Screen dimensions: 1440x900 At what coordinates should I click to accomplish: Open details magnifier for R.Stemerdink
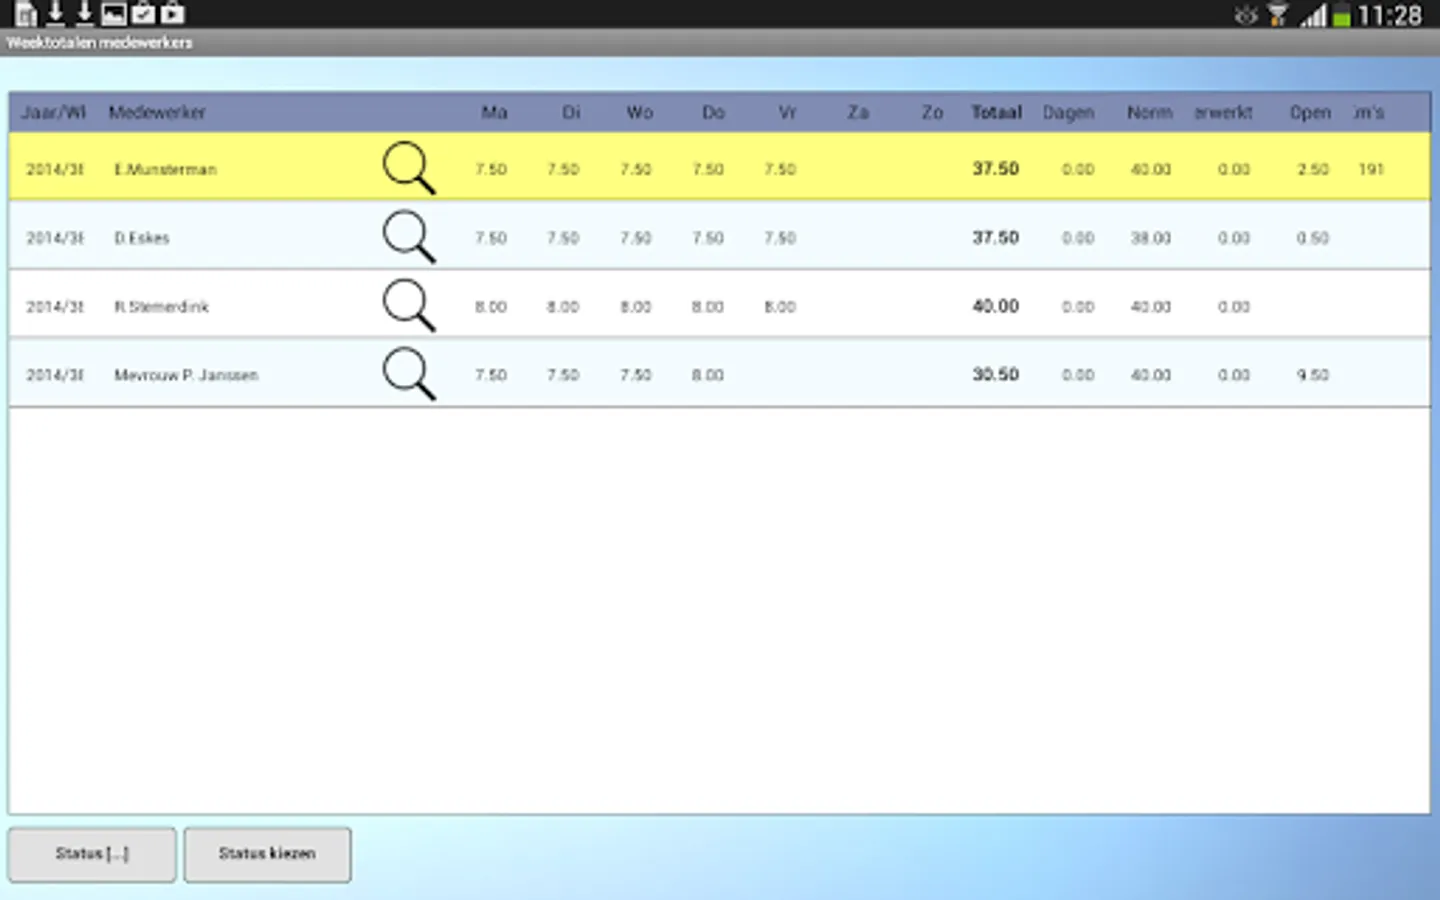[x=409, y=305]
